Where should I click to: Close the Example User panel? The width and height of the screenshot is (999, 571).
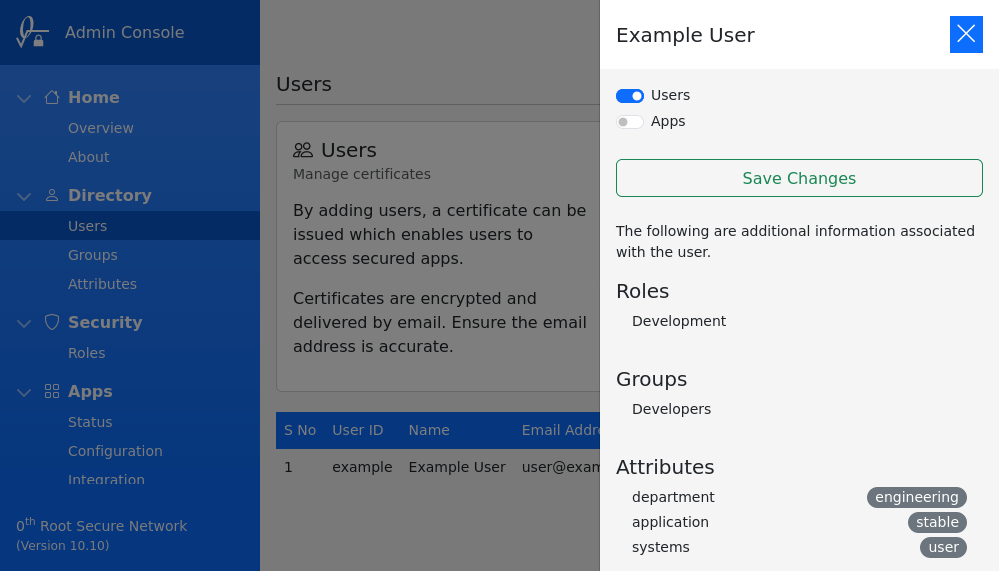click(x=966, y=34)
